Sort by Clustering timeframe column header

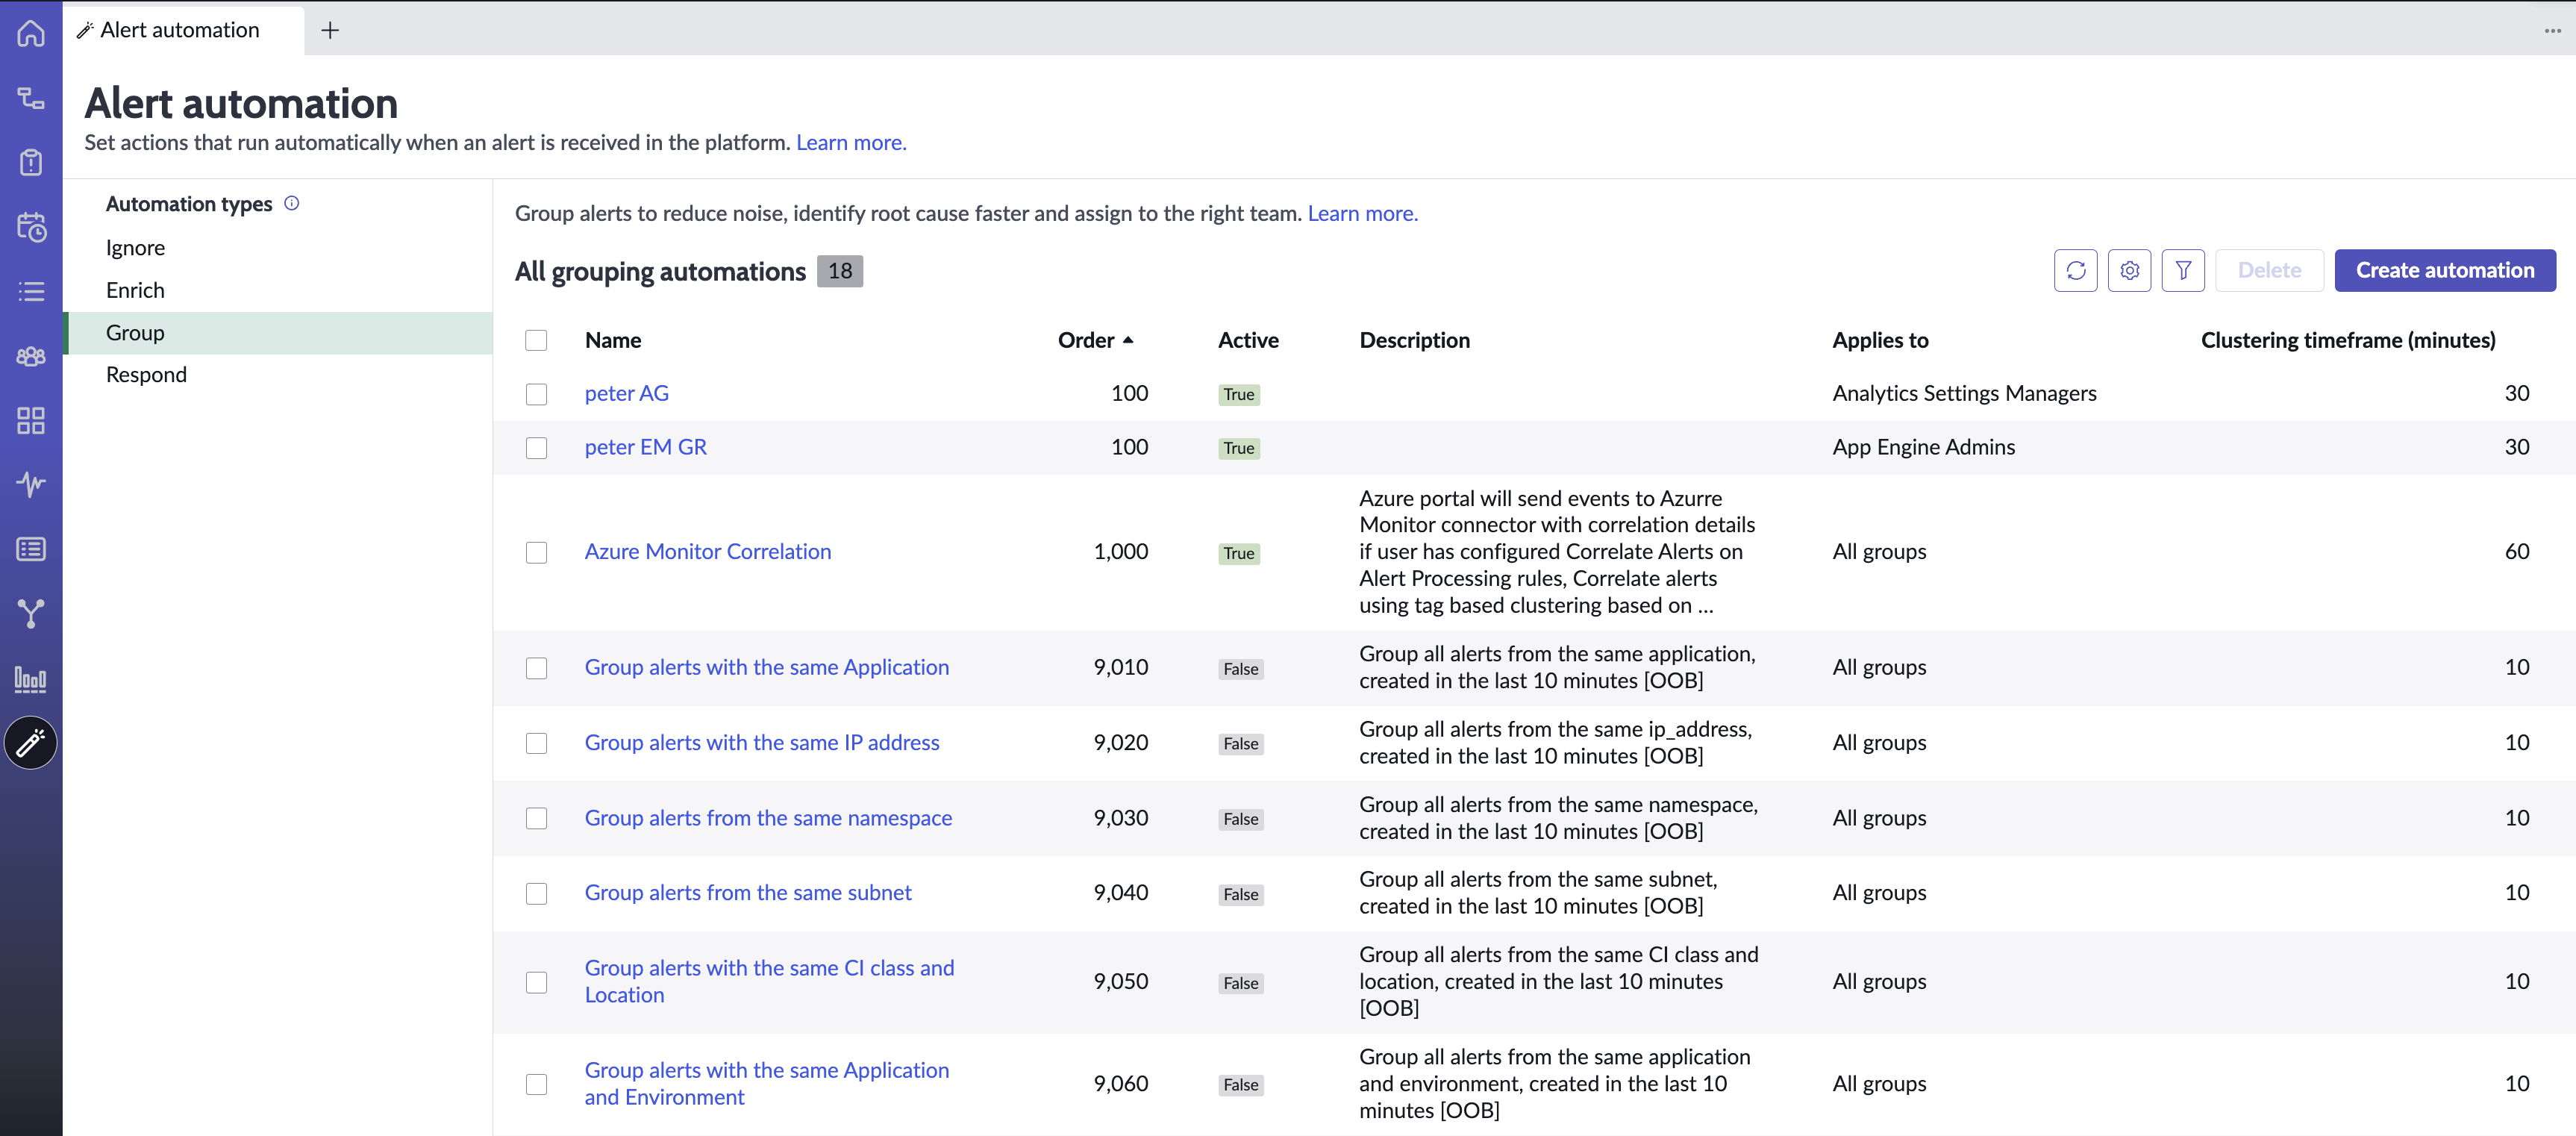(2348, 341)
